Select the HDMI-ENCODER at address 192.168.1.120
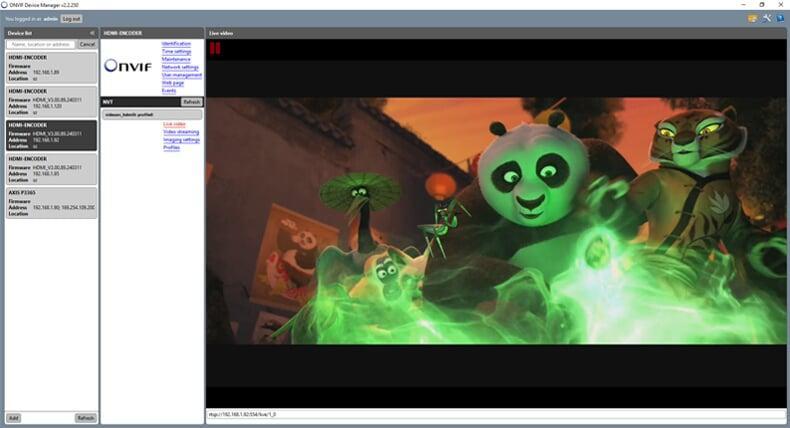The height and width of the screenshot is (428, 790). 51,101
